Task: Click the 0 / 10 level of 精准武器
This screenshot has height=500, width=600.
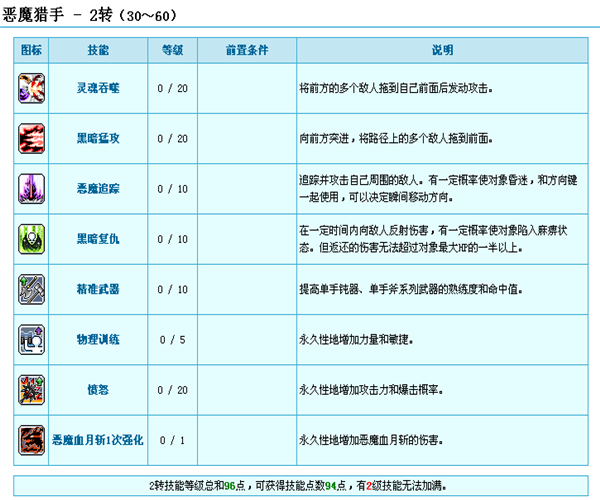Action: coord(173,290)
